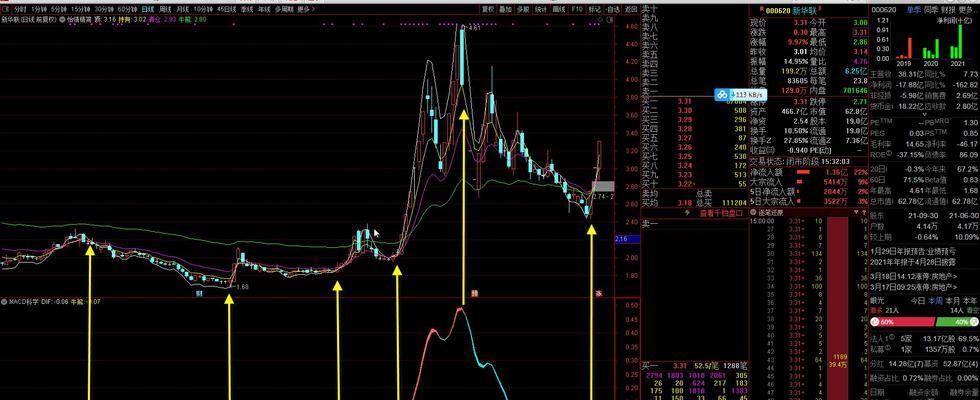This screenshot has height=400, width=980.
Task: Switch to the 月线 monthly chart
Action: click(183, 9)
